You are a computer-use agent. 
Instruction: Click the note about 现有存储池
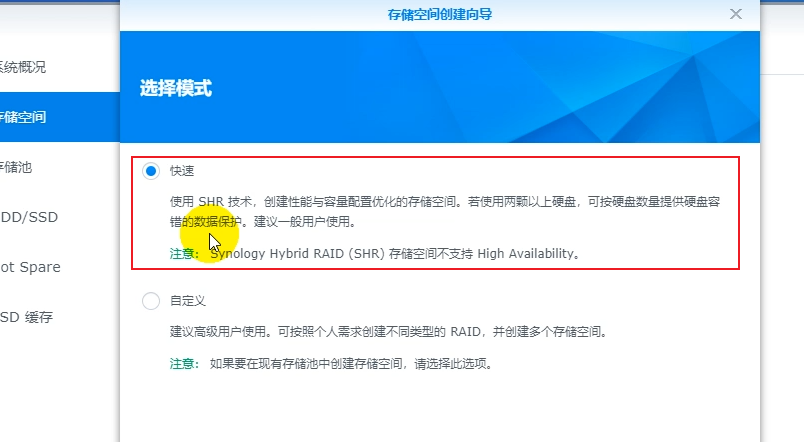pos(352,364)
